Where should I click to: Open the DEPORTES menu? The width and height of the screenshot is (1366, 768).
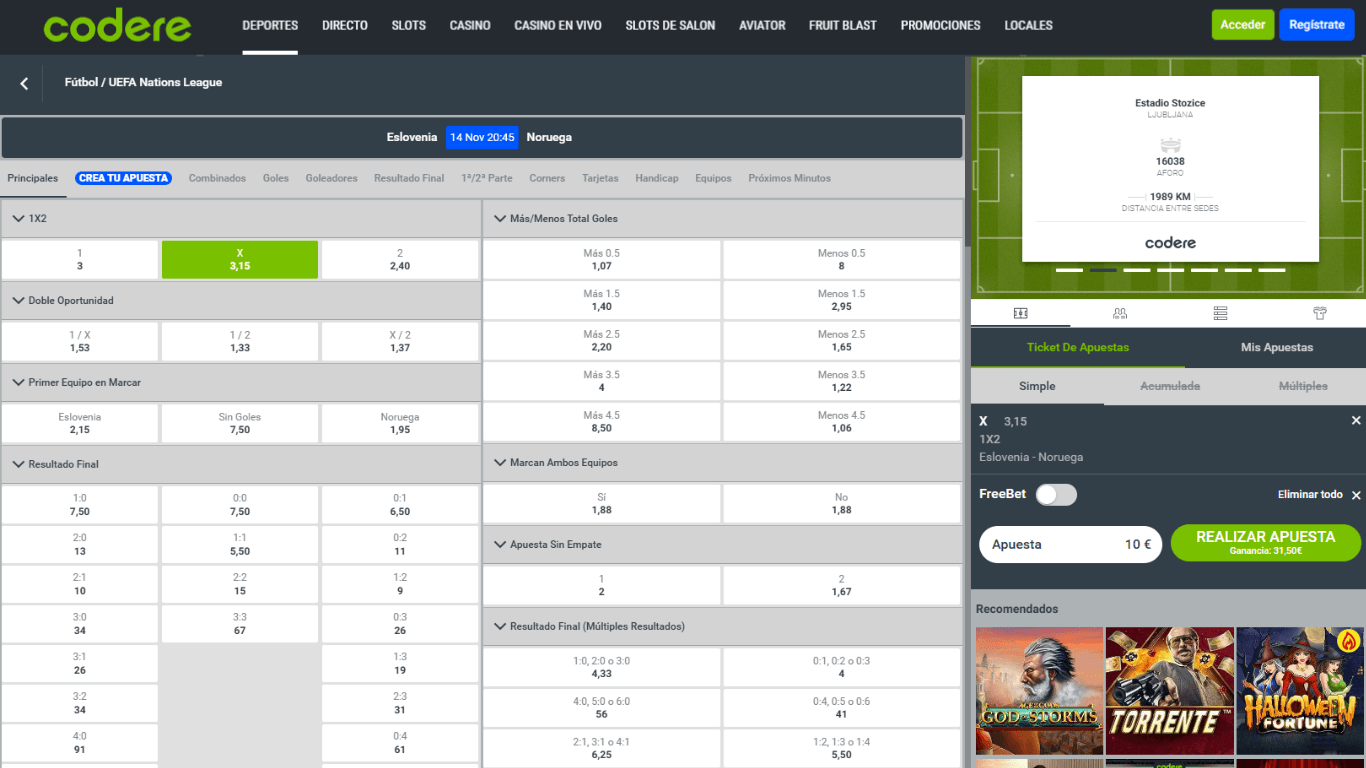click(270, 25)
